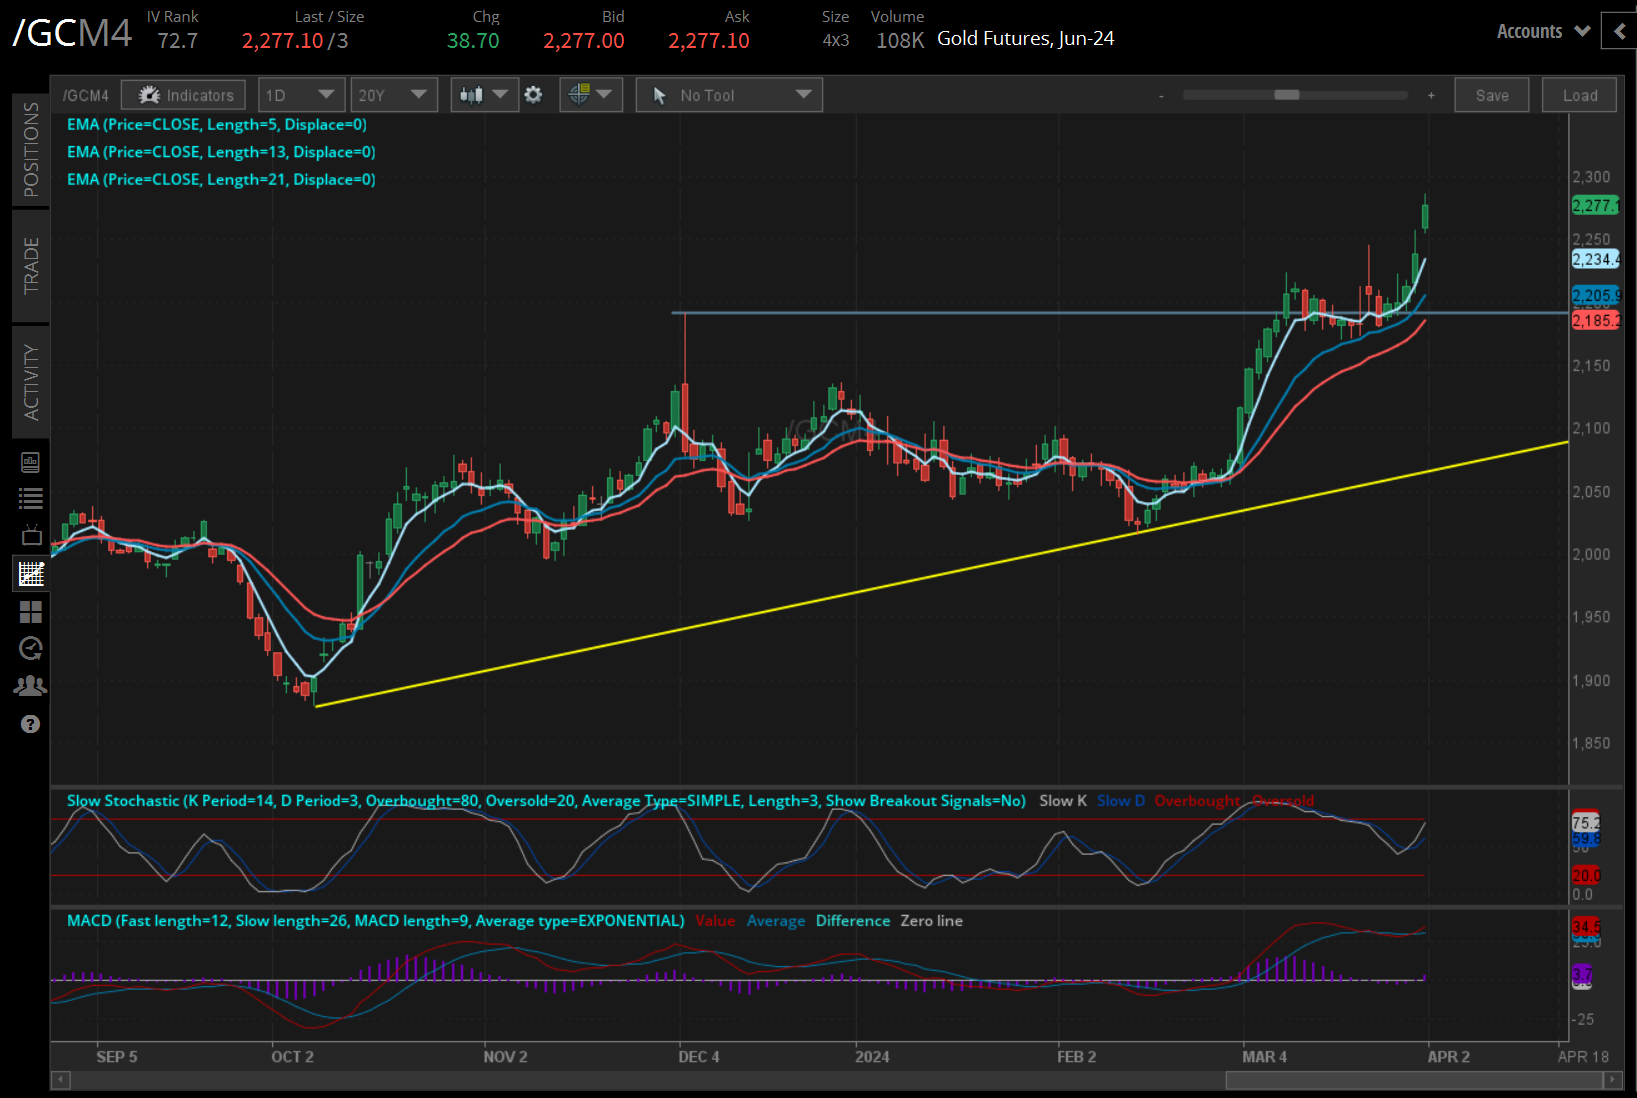Open chart settings gear icon
The image size is (1637, 1098).
click(x=534, y=95)
